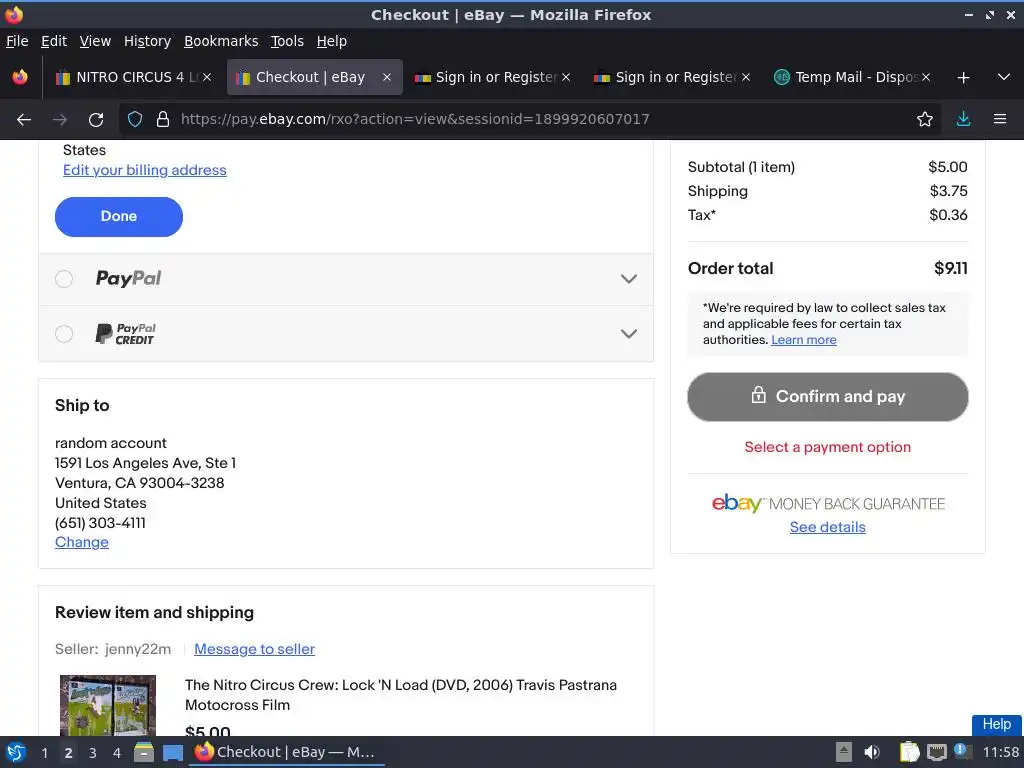The width and height of the screenshot is (1024, 768).
Task: Close the Temp Mail tab
Action: (x=926, y=77)
